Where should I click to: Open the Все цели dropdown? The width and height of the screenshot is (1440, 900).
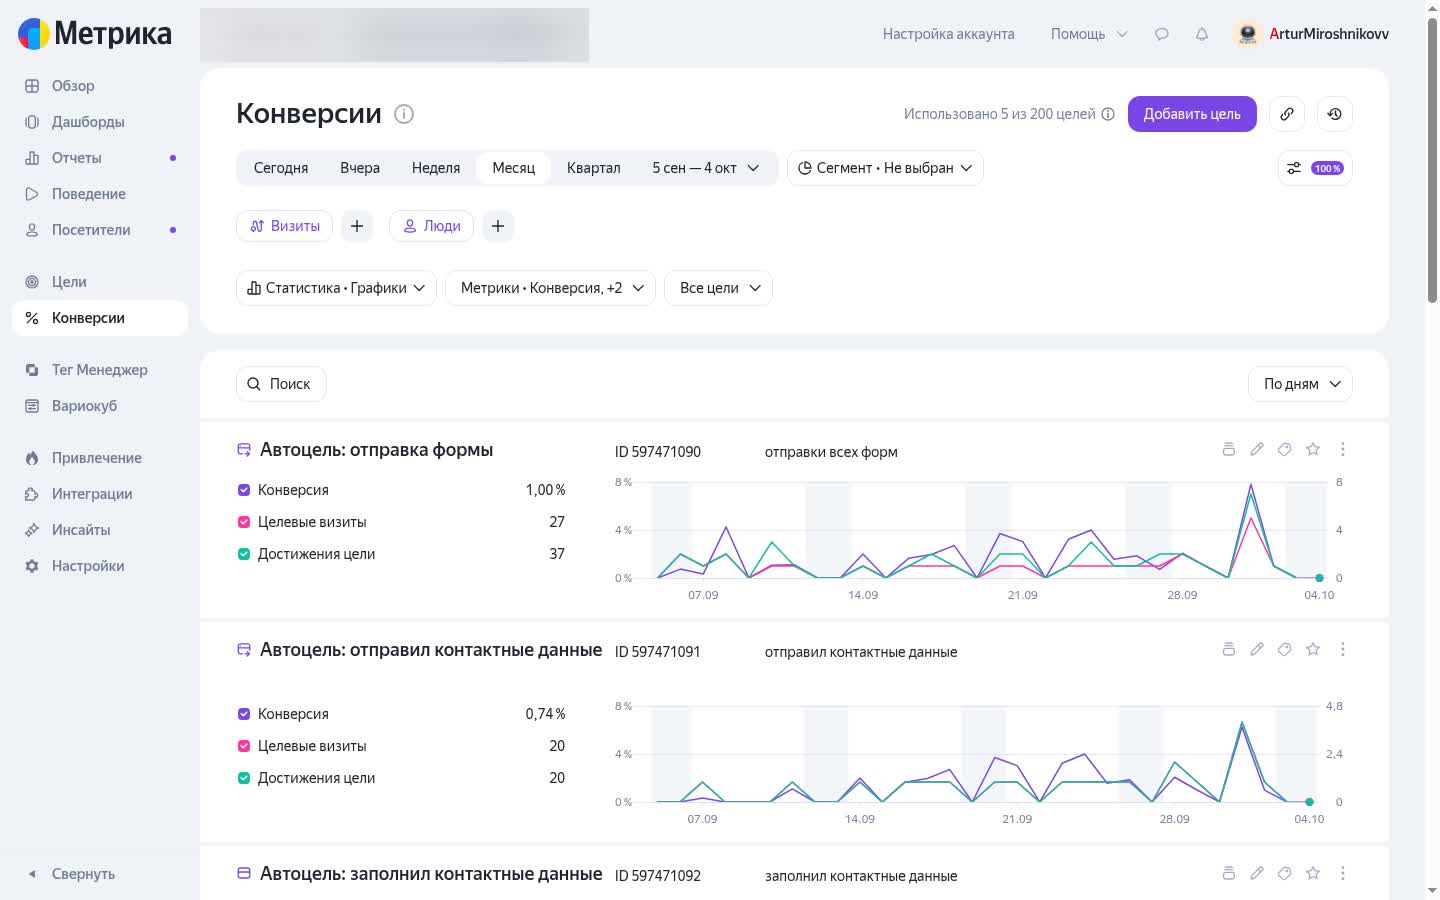tap(718, 288)
